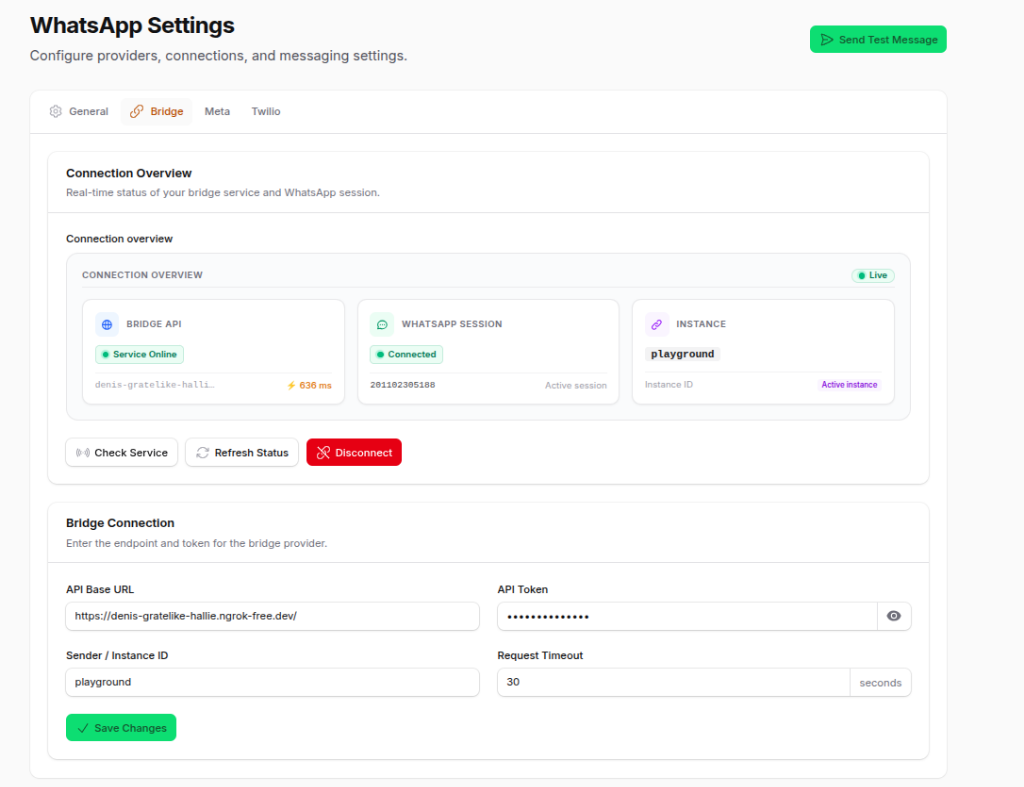Click the broken link icon on Disconnect
The width and height of the screenshot is (1024, 787).
[323, 453]
